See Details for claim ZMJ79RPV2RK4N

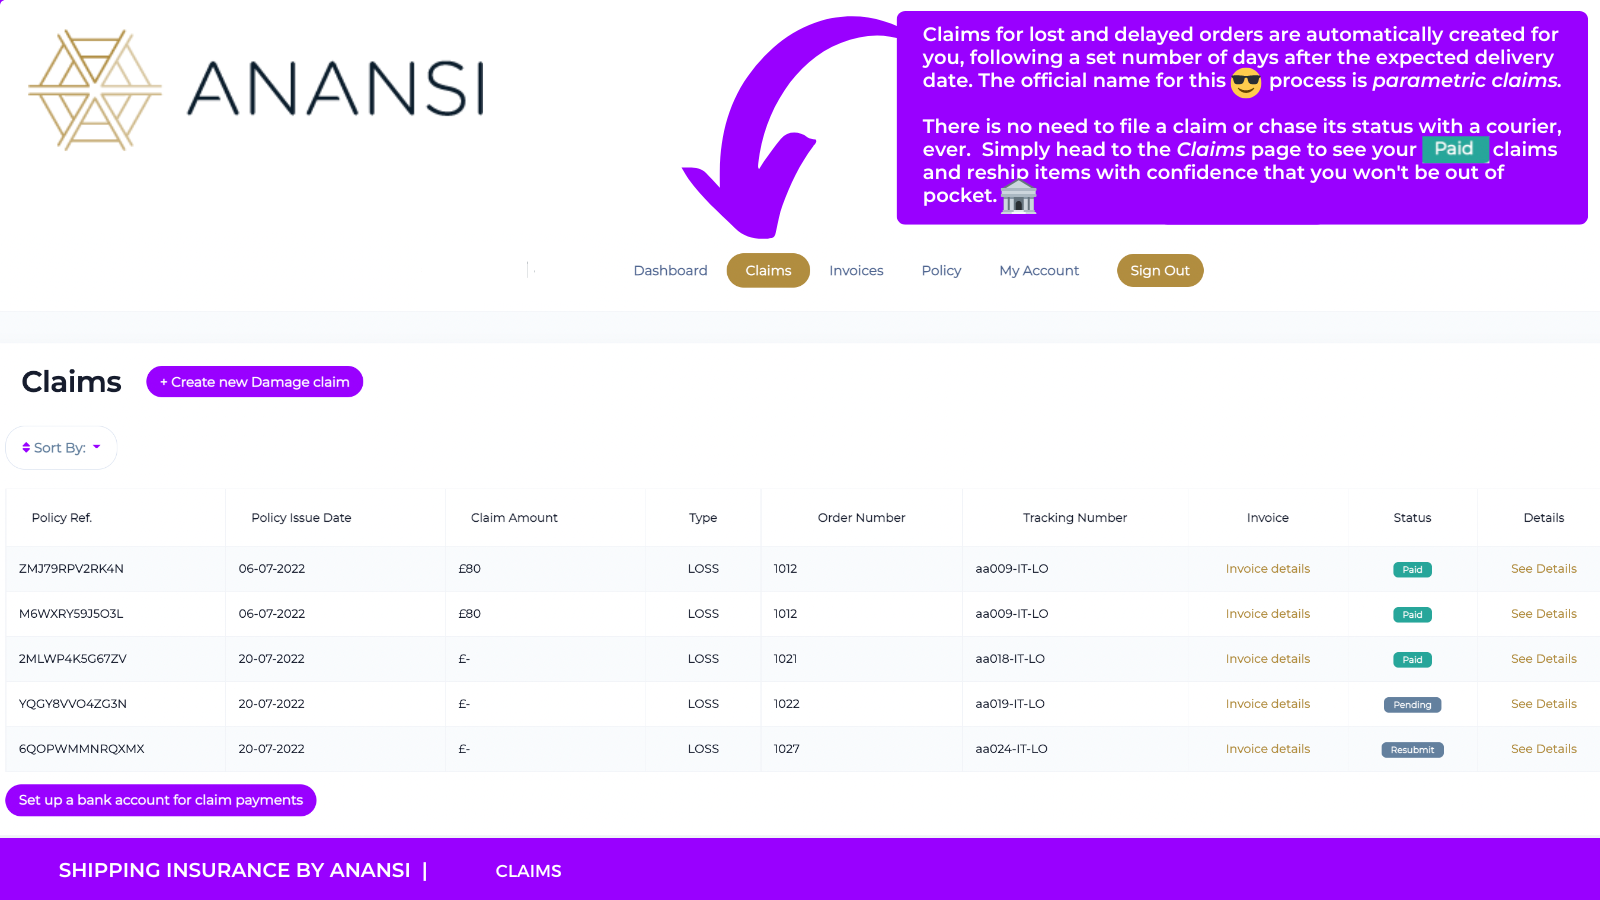click(1544, 569)
